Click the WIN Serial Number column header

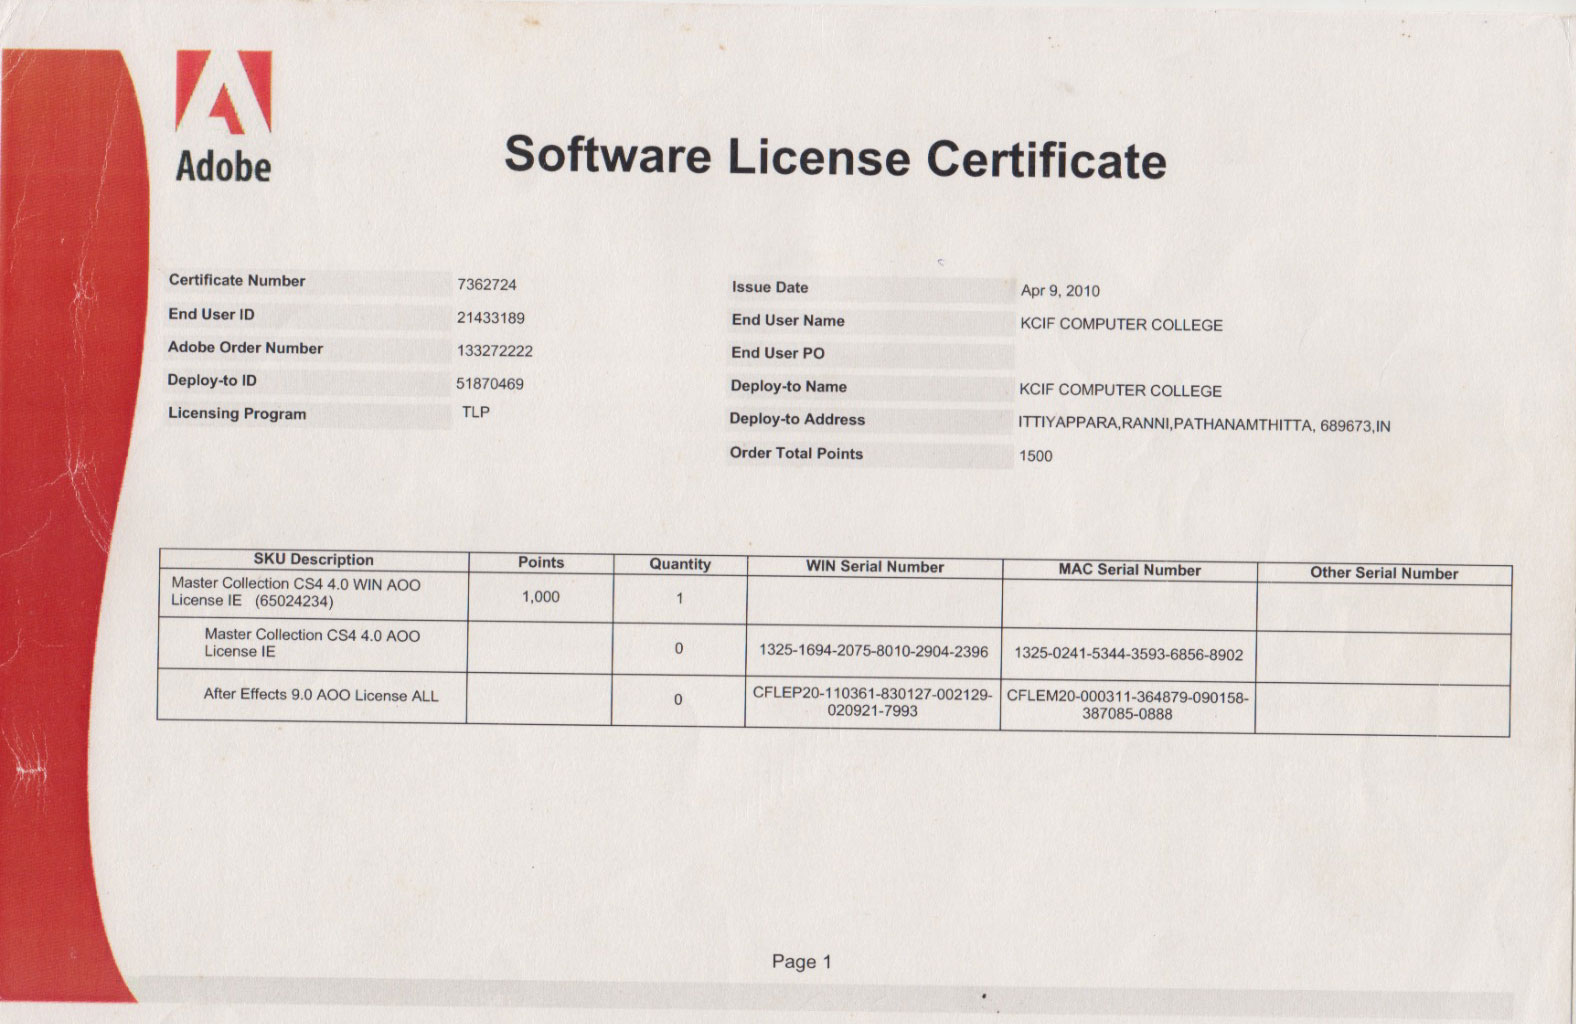pos(875,567)
